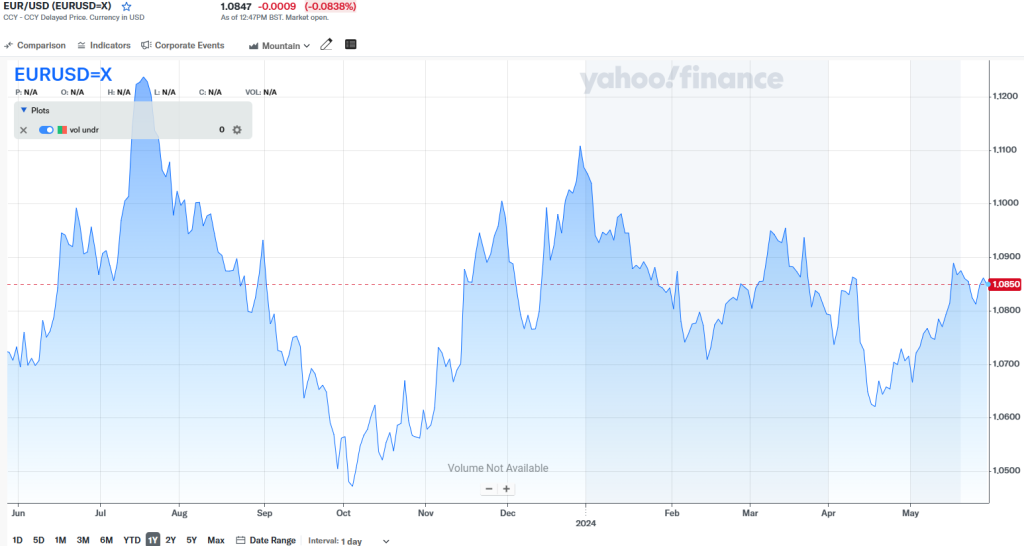Open the table view panel icon
The width and height of the screenshot is (1024, 546).
[x=350, y=45]
